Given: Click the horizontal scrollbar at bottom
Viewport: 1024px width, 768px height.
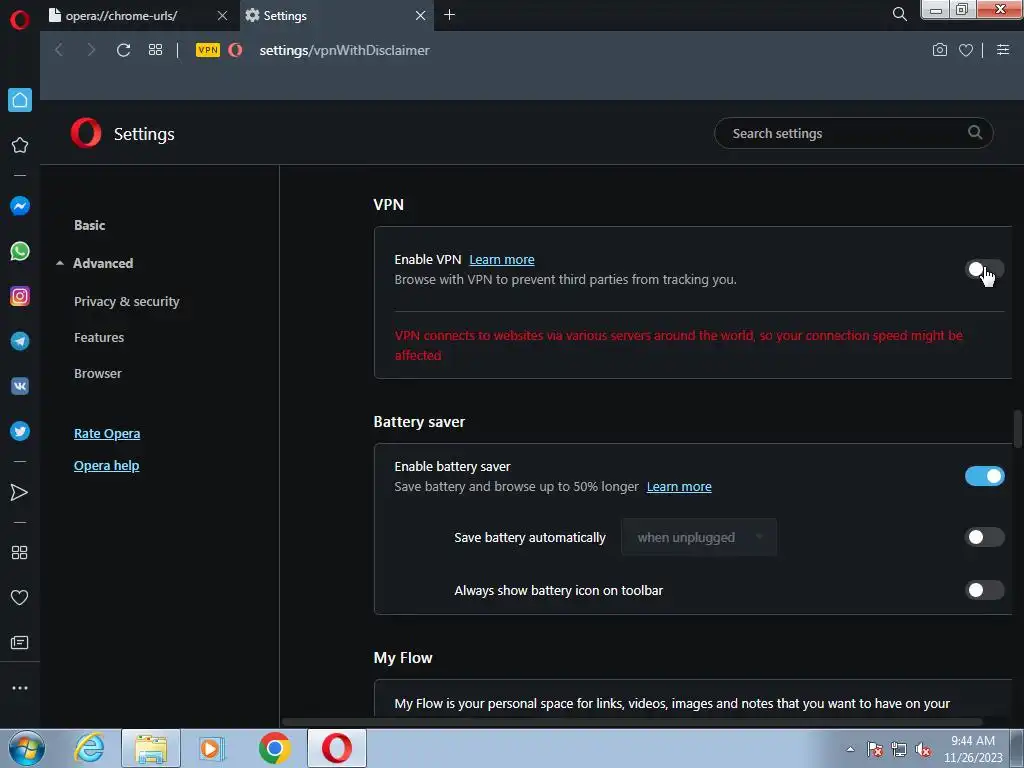Looking at the screenshot, I should 632,722.
